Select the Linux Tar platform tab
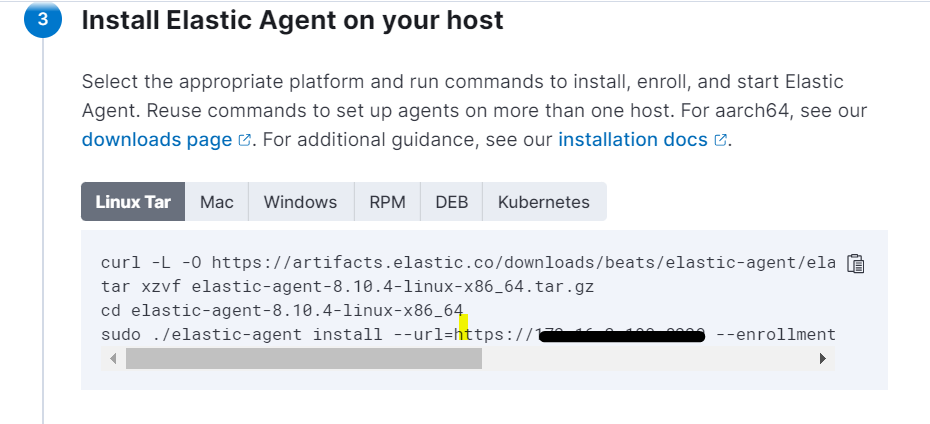This screenshot has width=930, height=424. point(133,202)
